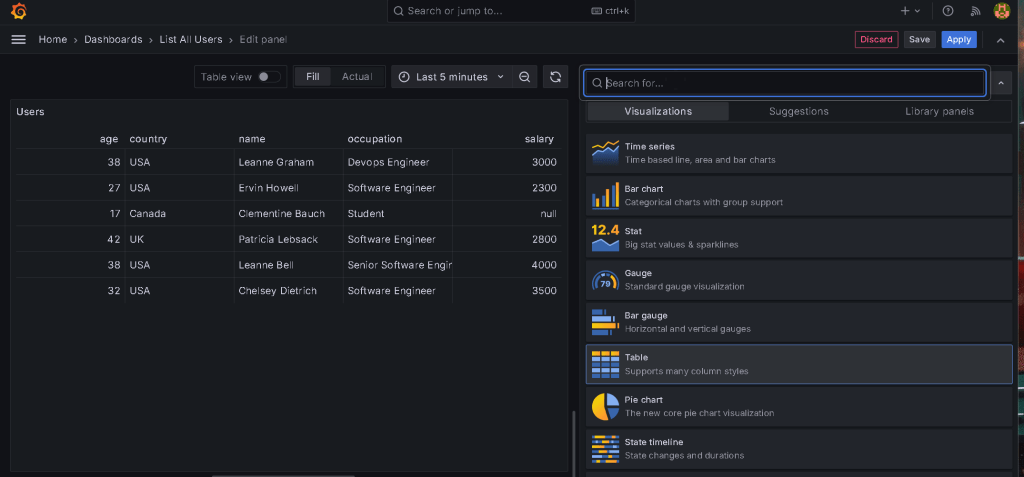Sort by the occupation column header

[375, 139]
